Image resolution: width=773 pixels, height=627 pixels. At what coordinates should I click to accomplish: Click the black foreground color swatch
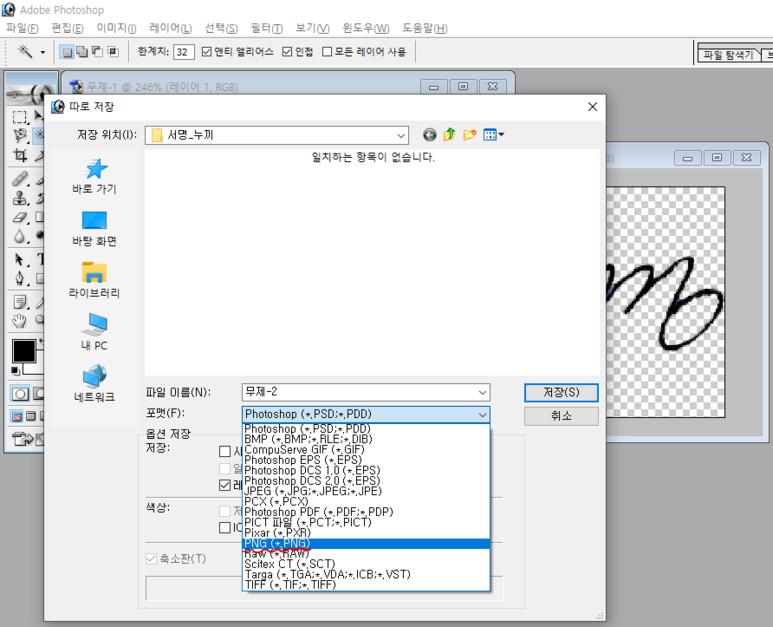point(24,351)
